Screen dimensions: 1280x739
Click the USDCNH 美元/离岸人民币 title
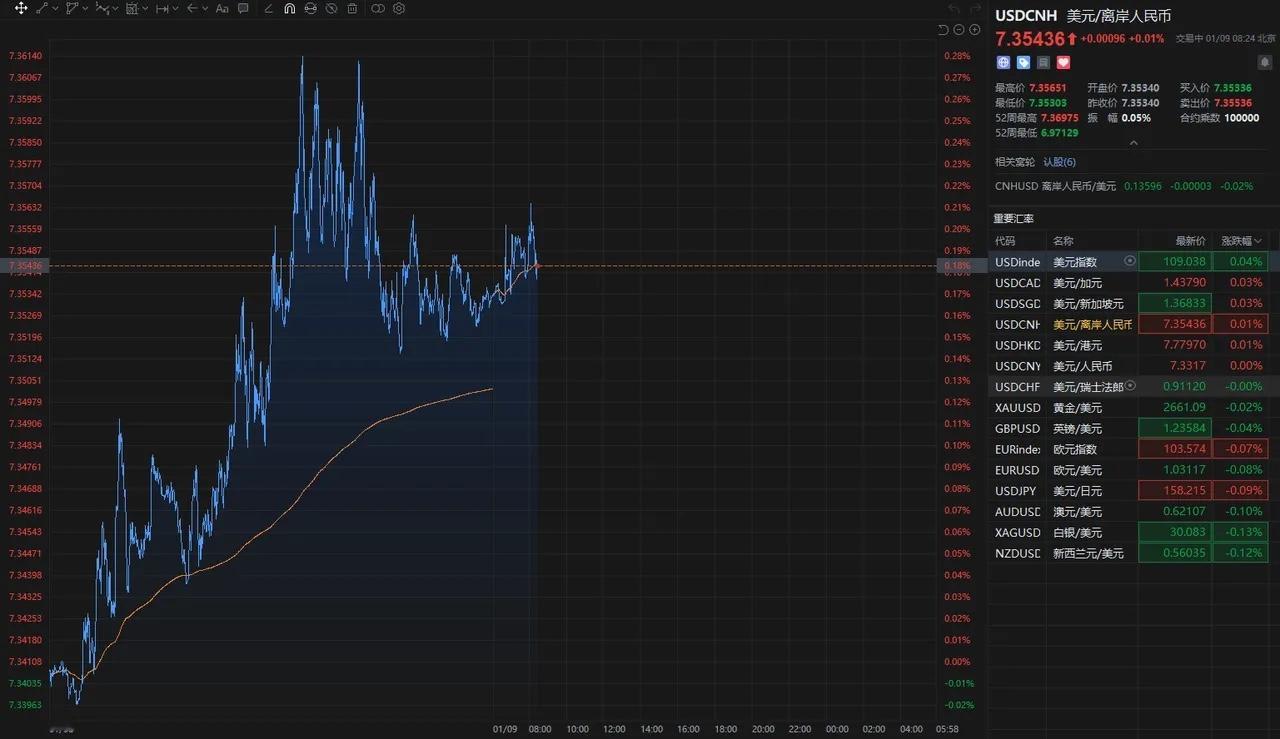[x=1083, y=16]
